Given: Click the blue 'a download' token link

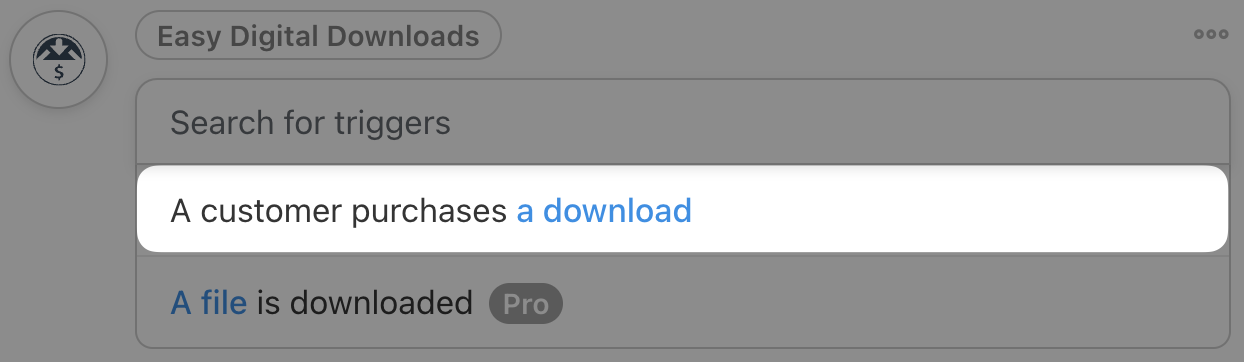Looking at the screenshot, I should pyautogui.click(x=604, y=211).
